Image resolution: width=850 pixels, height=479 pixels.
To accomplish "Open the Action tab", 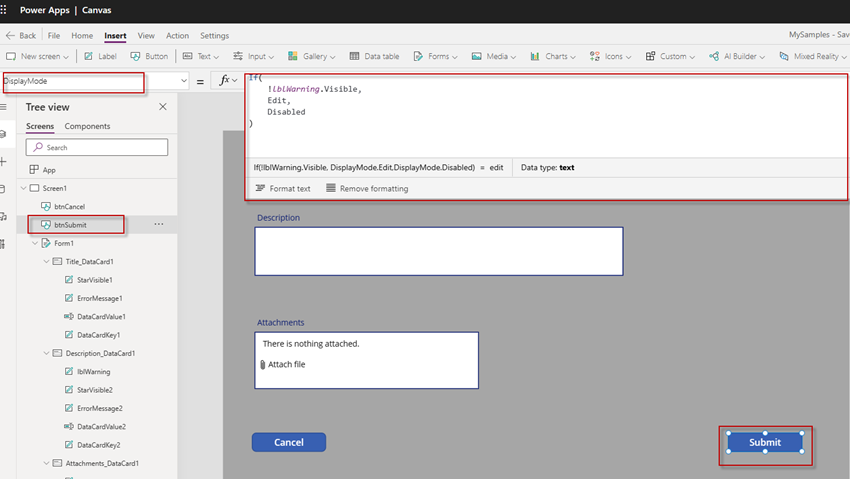I will click(x=177, y=36).
